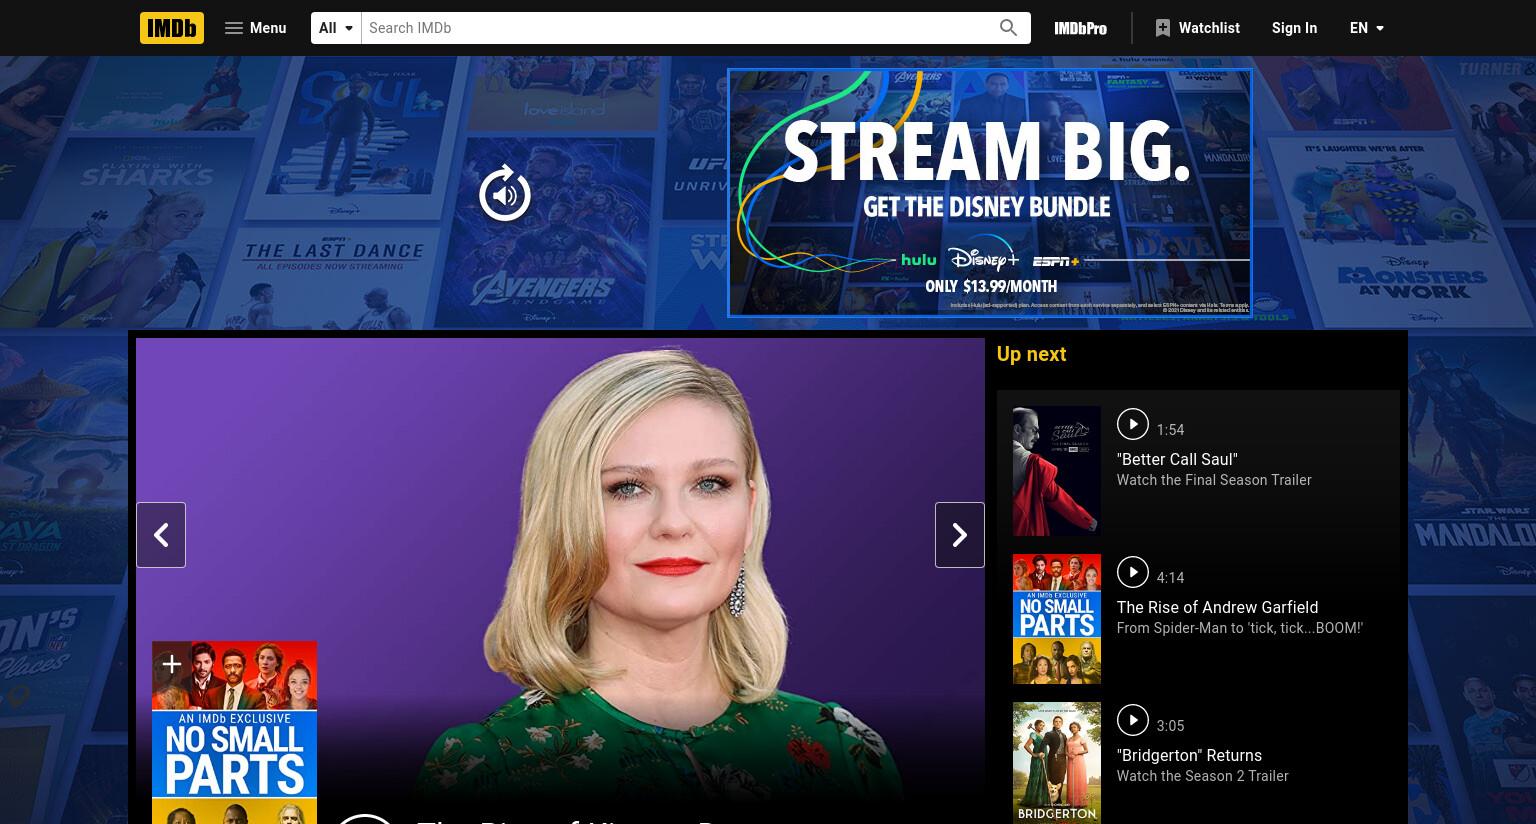Expand the All search category dropdown
Viewport: 1536px width, 824px height.
(x=336, y=28)
